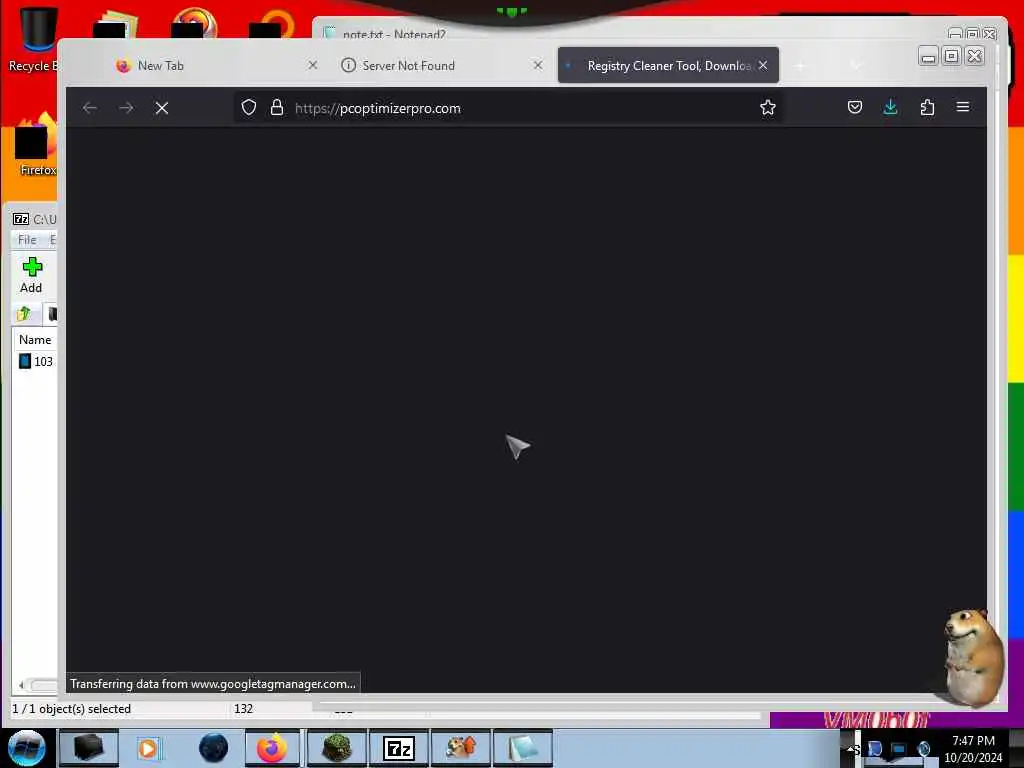Open Windows Start menu orb
Image resolution: width=1024 pixels, height=768 pixels.
point(26,748)
